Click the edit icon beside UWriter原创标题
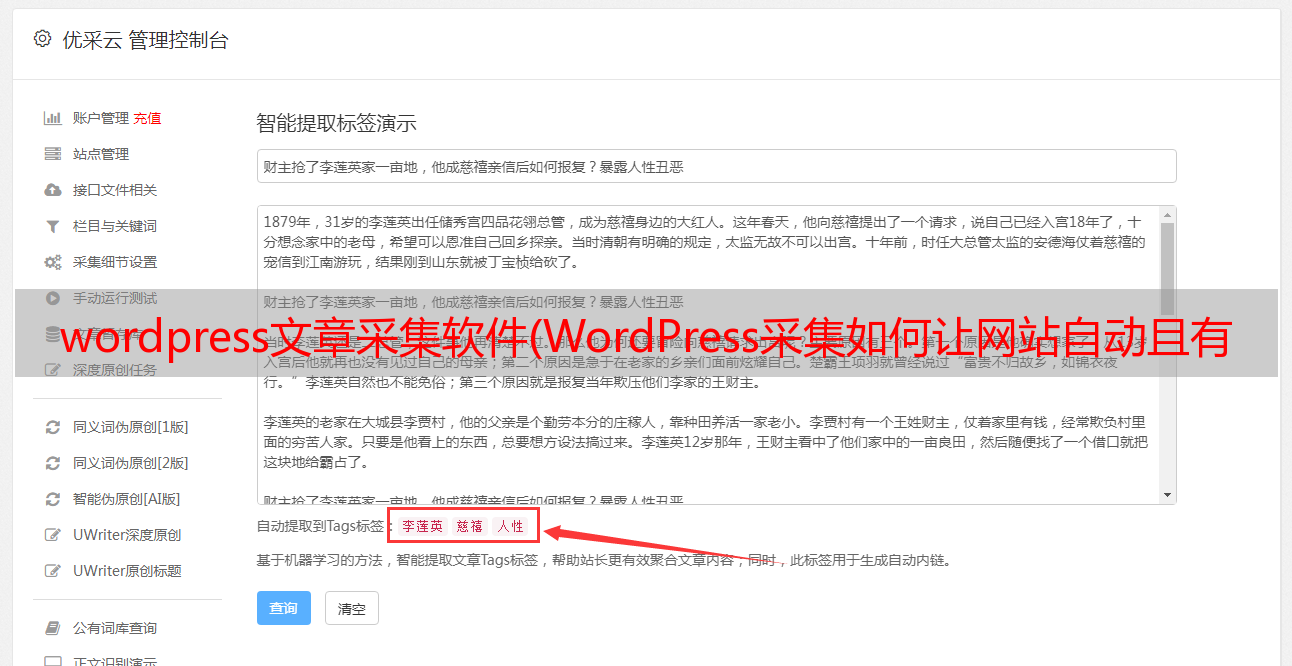This screenshot has height=666, width=1292. click(x=52, y=571)
